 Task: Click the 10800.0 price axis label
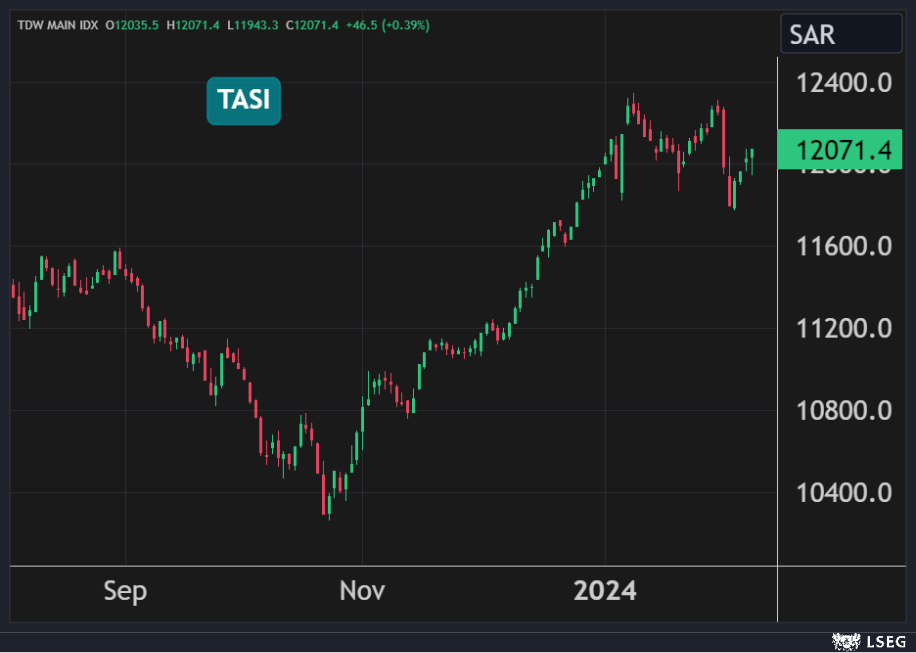click(x=844, y=410)
